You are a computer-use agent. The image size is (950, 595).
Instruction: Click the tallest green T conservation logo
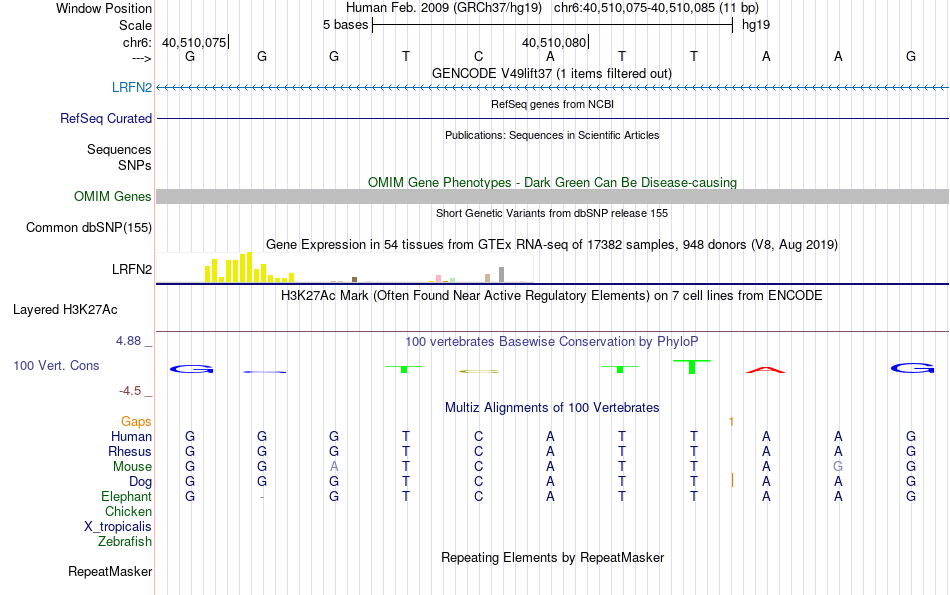click(x=692, y=367)
